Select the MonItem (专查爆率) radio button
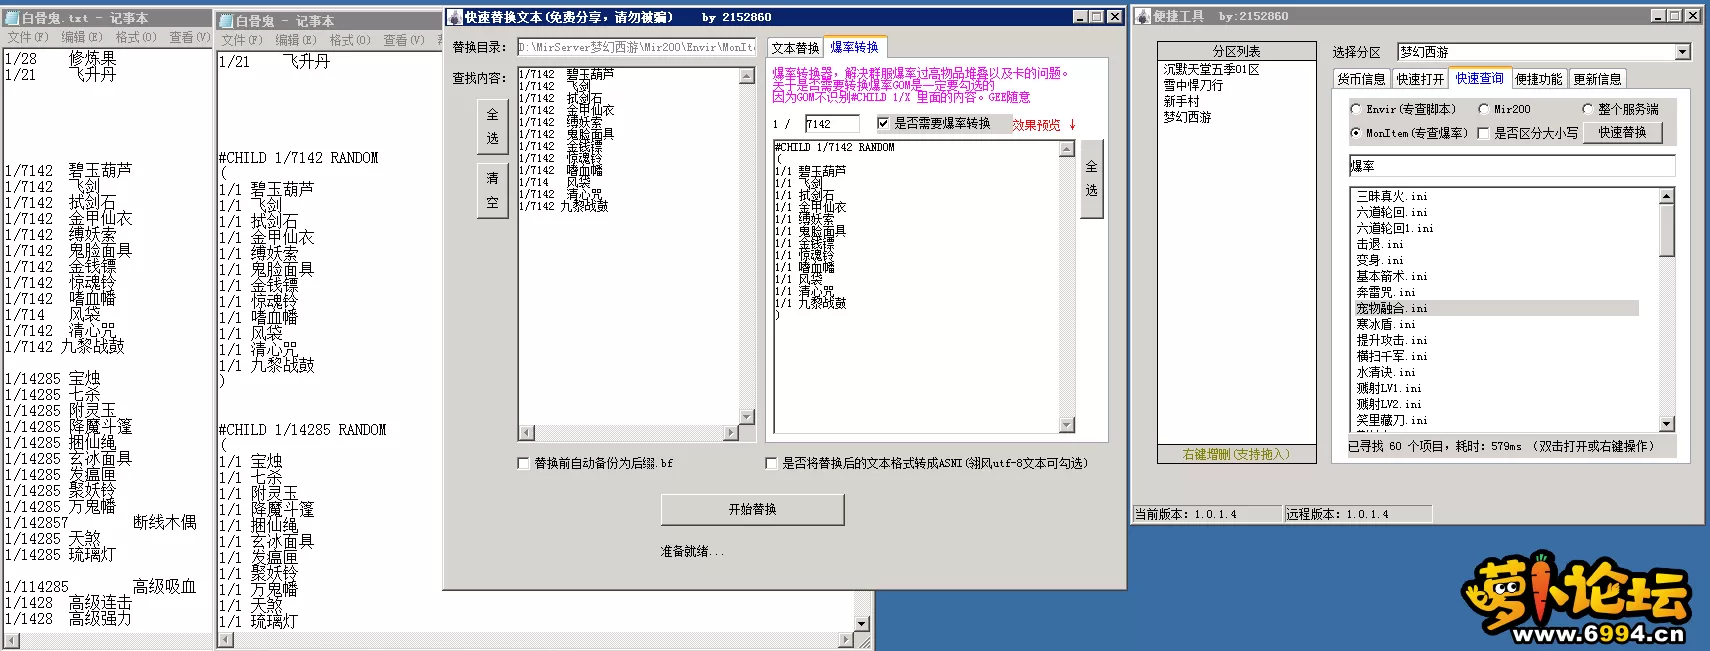The image size is (1710, 651). 1356,133
